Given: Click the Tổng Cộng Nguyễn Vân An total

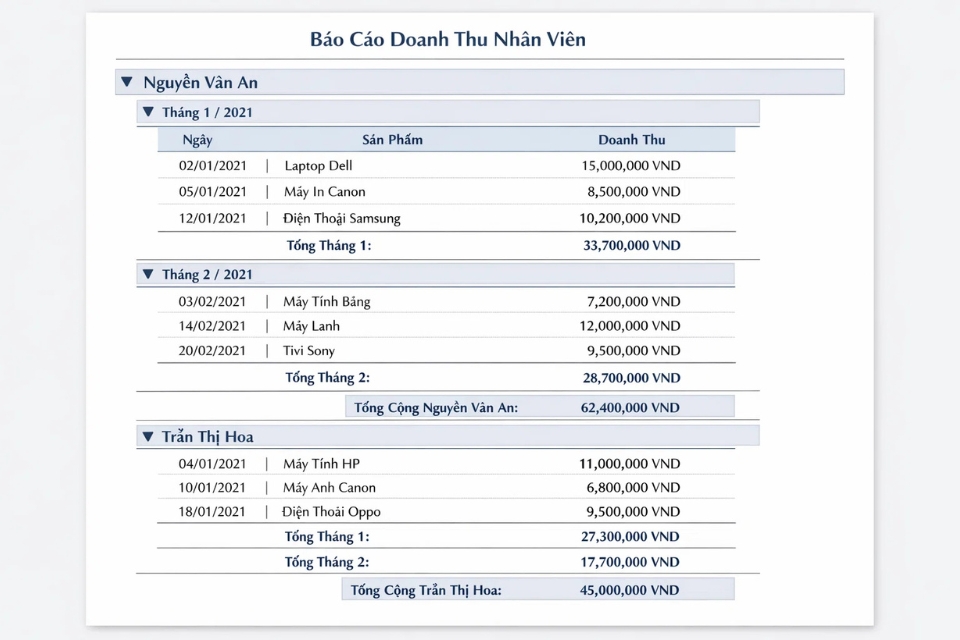Looking at the screenshot, I should pos(538,407).
